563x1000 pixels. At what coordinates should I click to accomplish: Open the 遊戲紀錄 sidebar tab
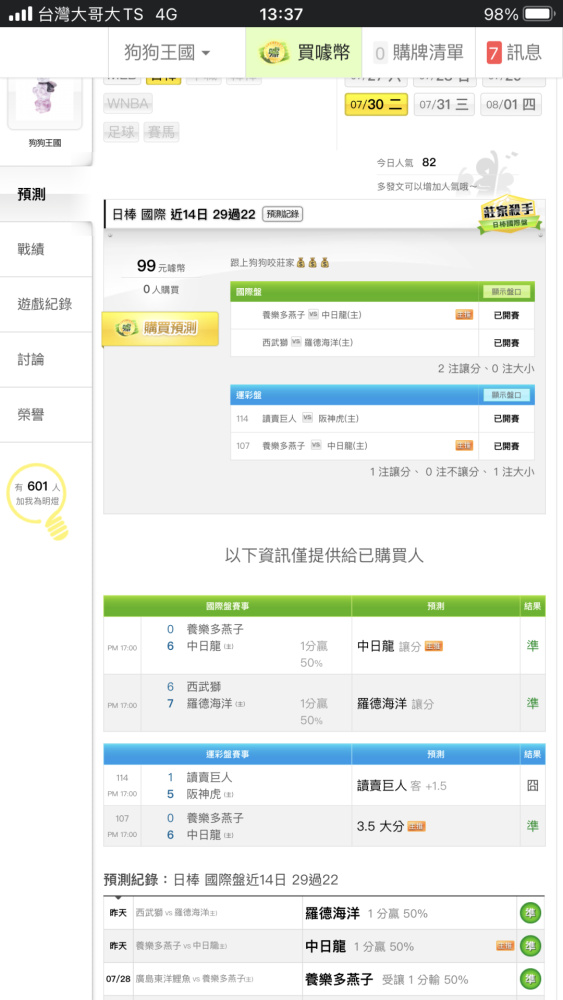(x=46, y=304)
